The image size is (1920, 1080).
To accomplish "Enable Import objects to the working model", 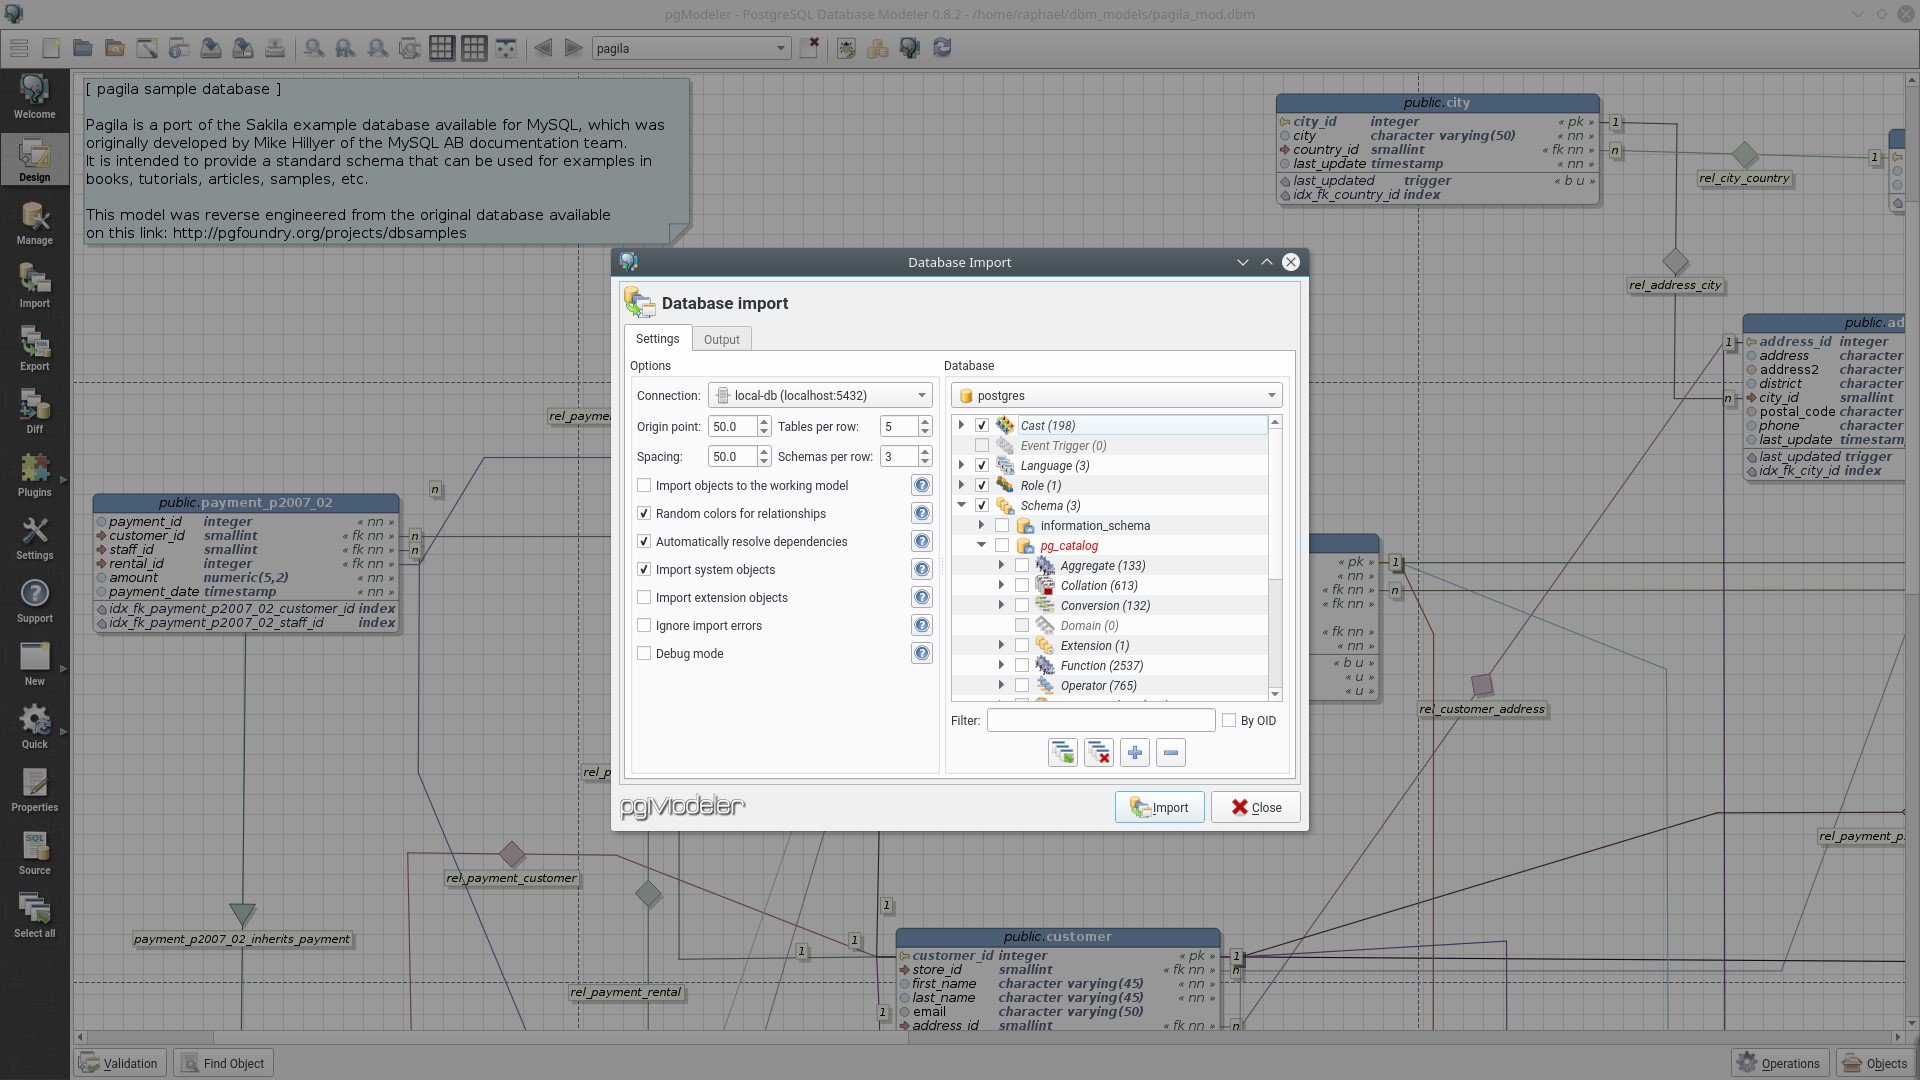I will click(x=644, y=485).
